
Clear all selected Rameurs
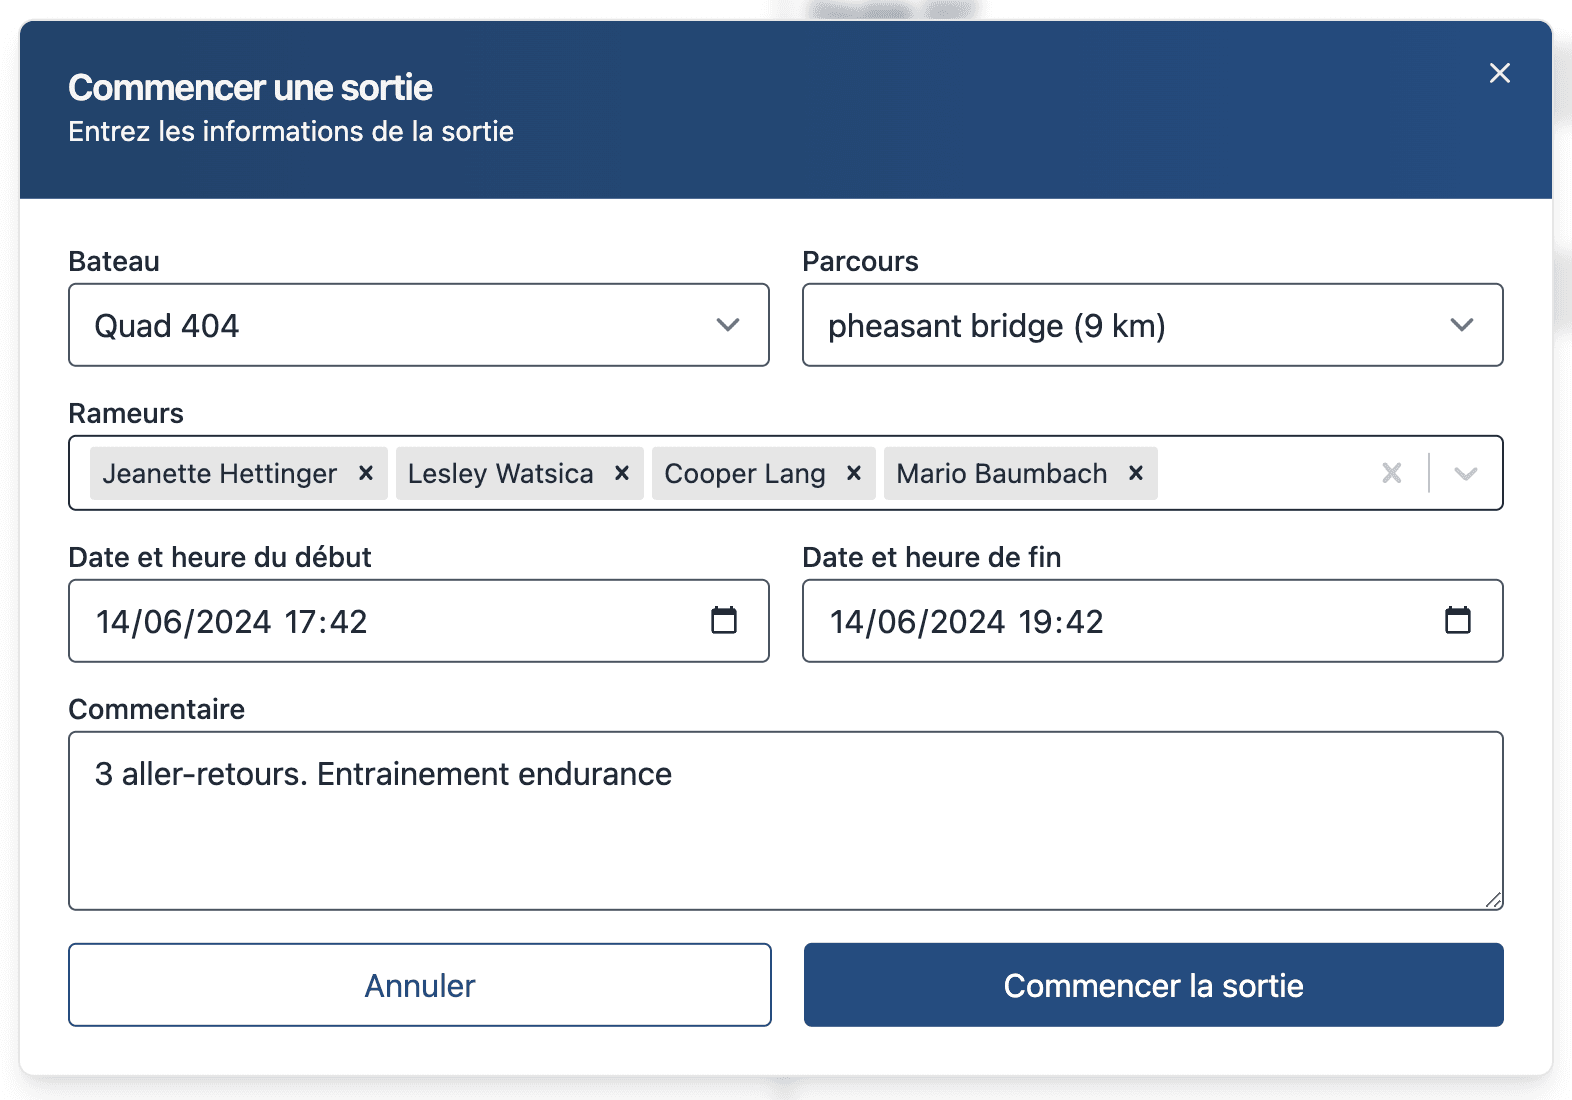pyautogui.click(x=1391, y=473)
